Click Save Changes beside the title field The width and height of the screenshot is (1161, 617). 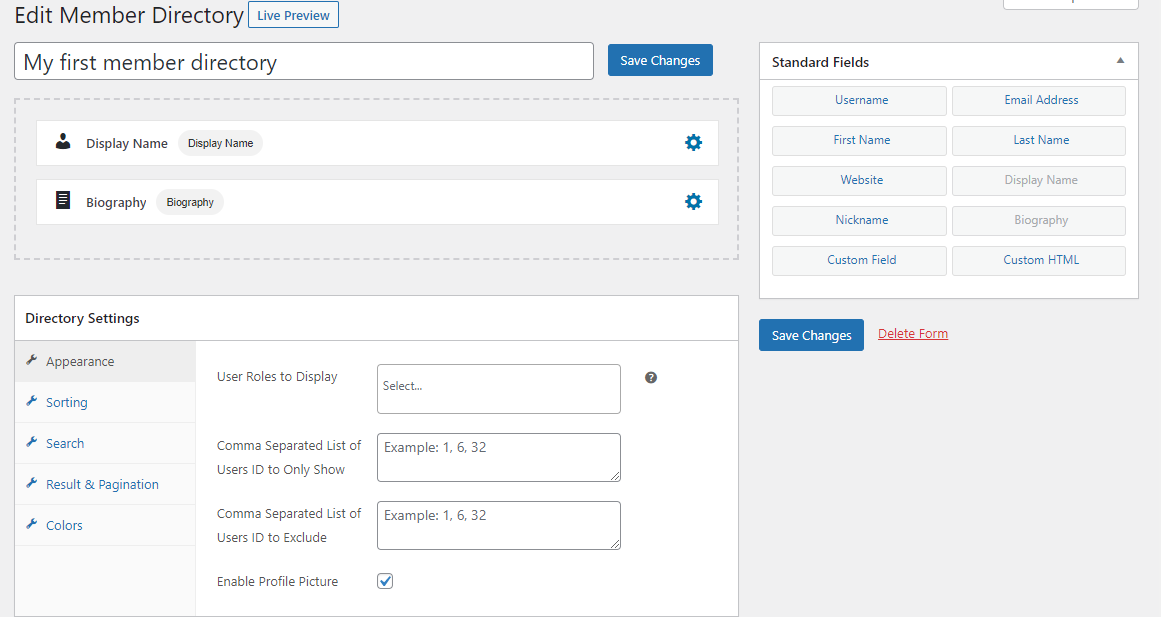[x=660, y=61]
